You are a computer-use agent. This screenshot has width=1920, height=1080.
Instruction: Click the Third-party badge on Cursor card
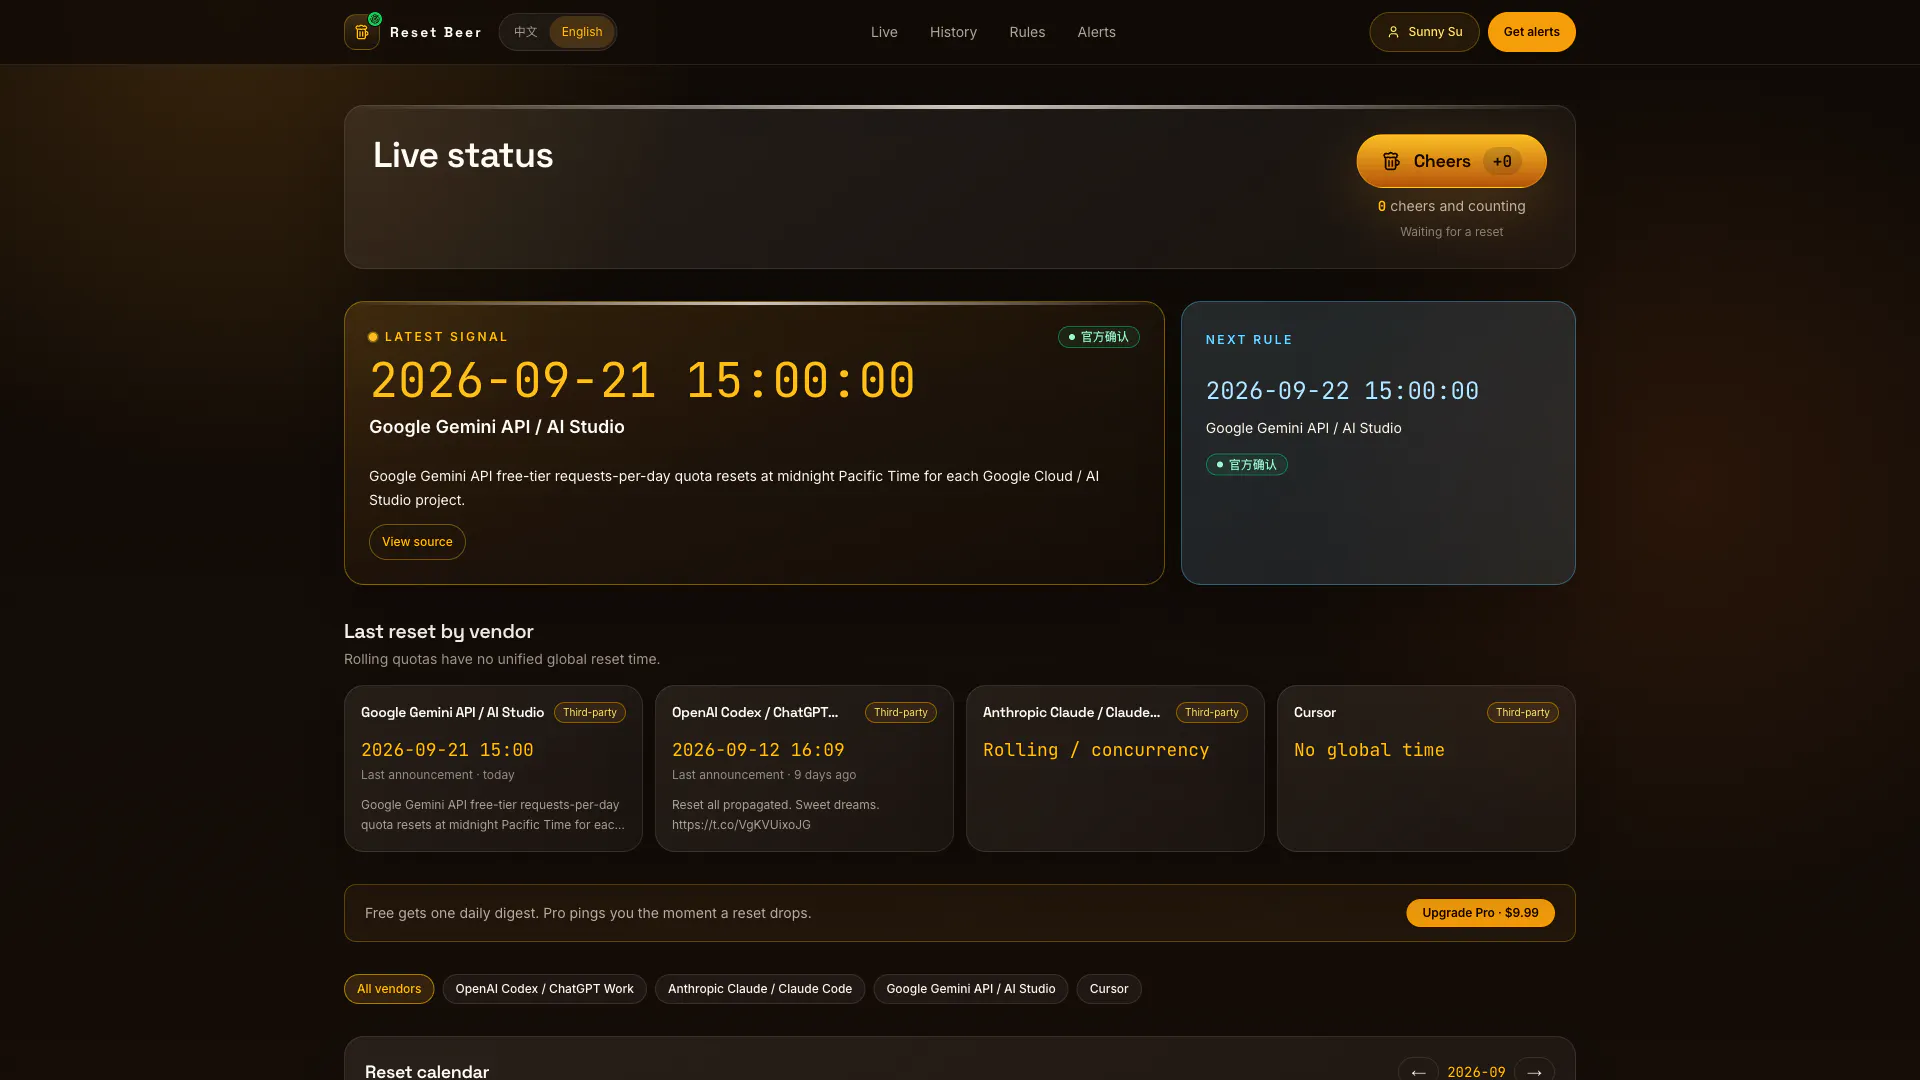pos(1522,713)
